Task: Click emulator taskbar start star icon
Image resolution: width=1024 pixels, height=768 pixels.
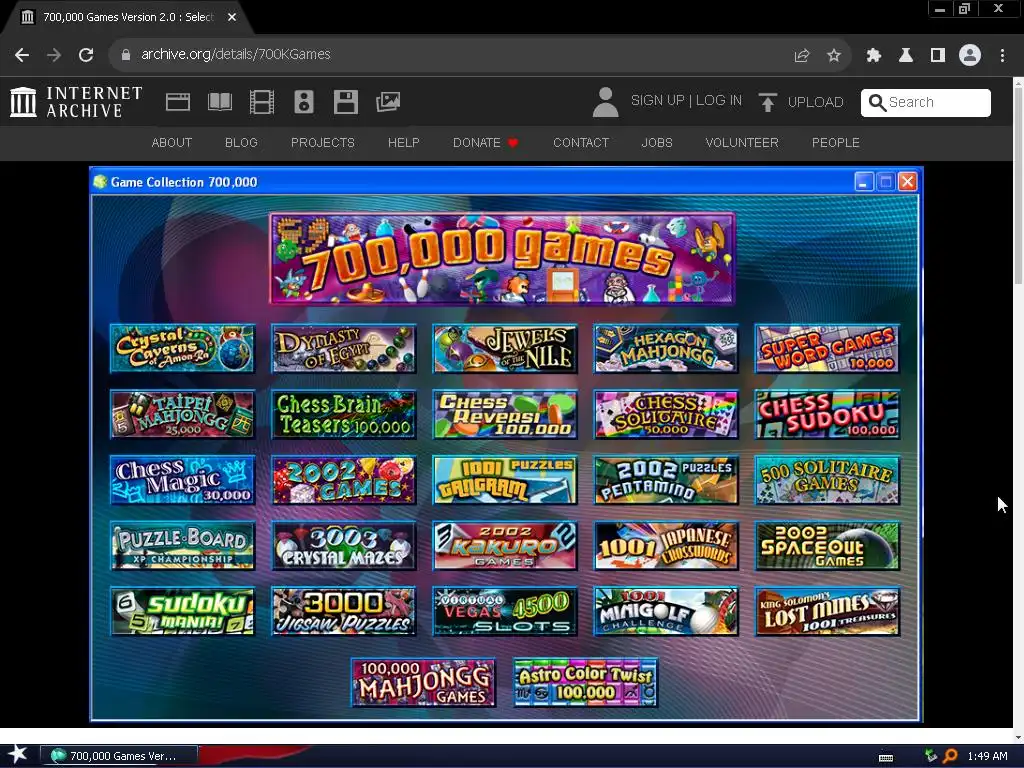Action: pos(18,754)
